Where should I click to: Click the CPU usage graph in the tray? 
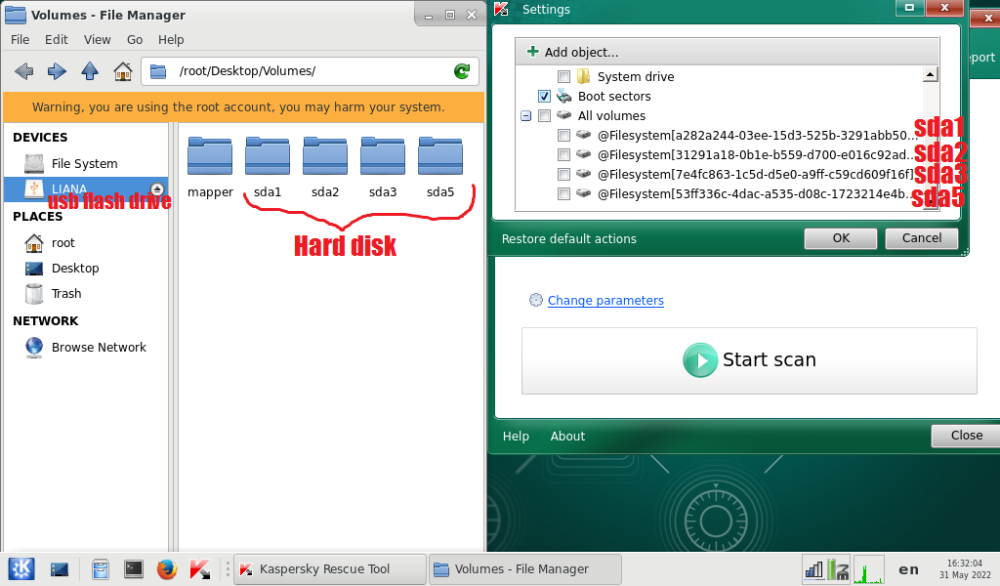pyautogui.click(x=868, y=569)
